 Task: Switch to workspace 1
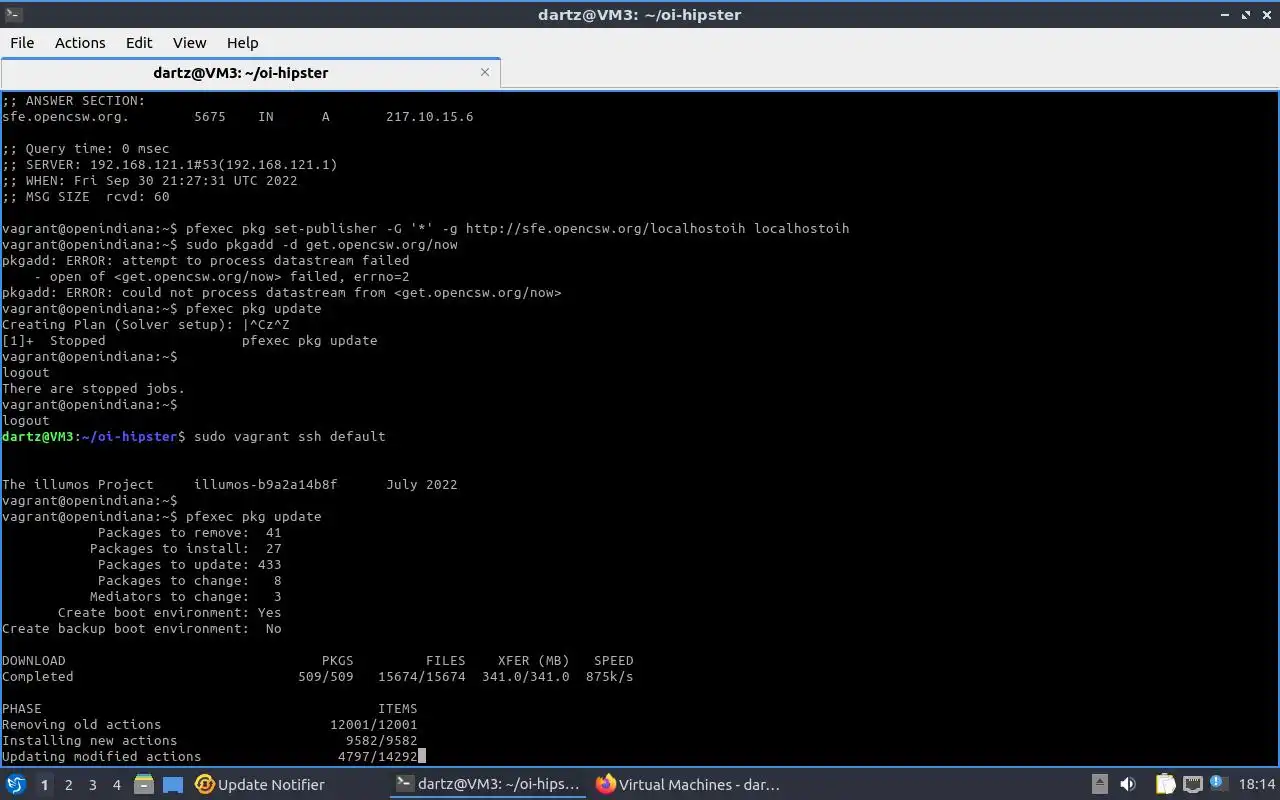(x=44, y=785)
